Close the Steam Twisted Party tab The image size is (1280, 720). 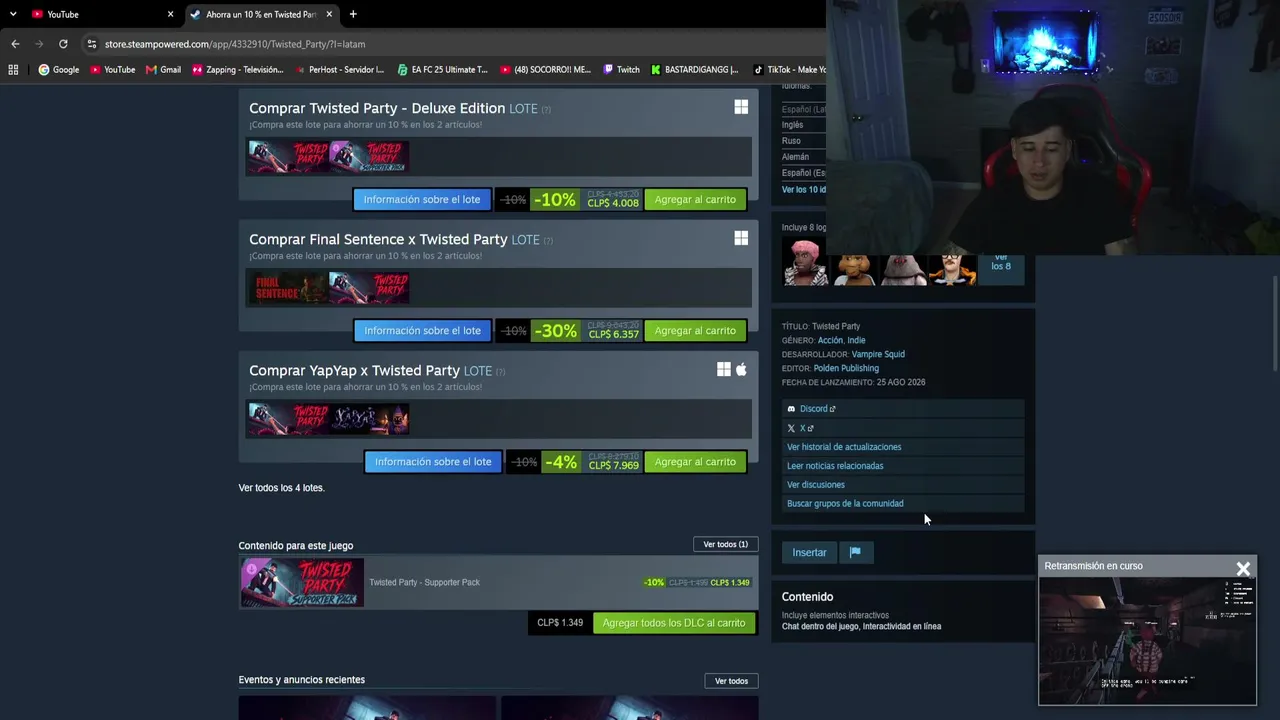pyautogui.click(x=329, y=14)
